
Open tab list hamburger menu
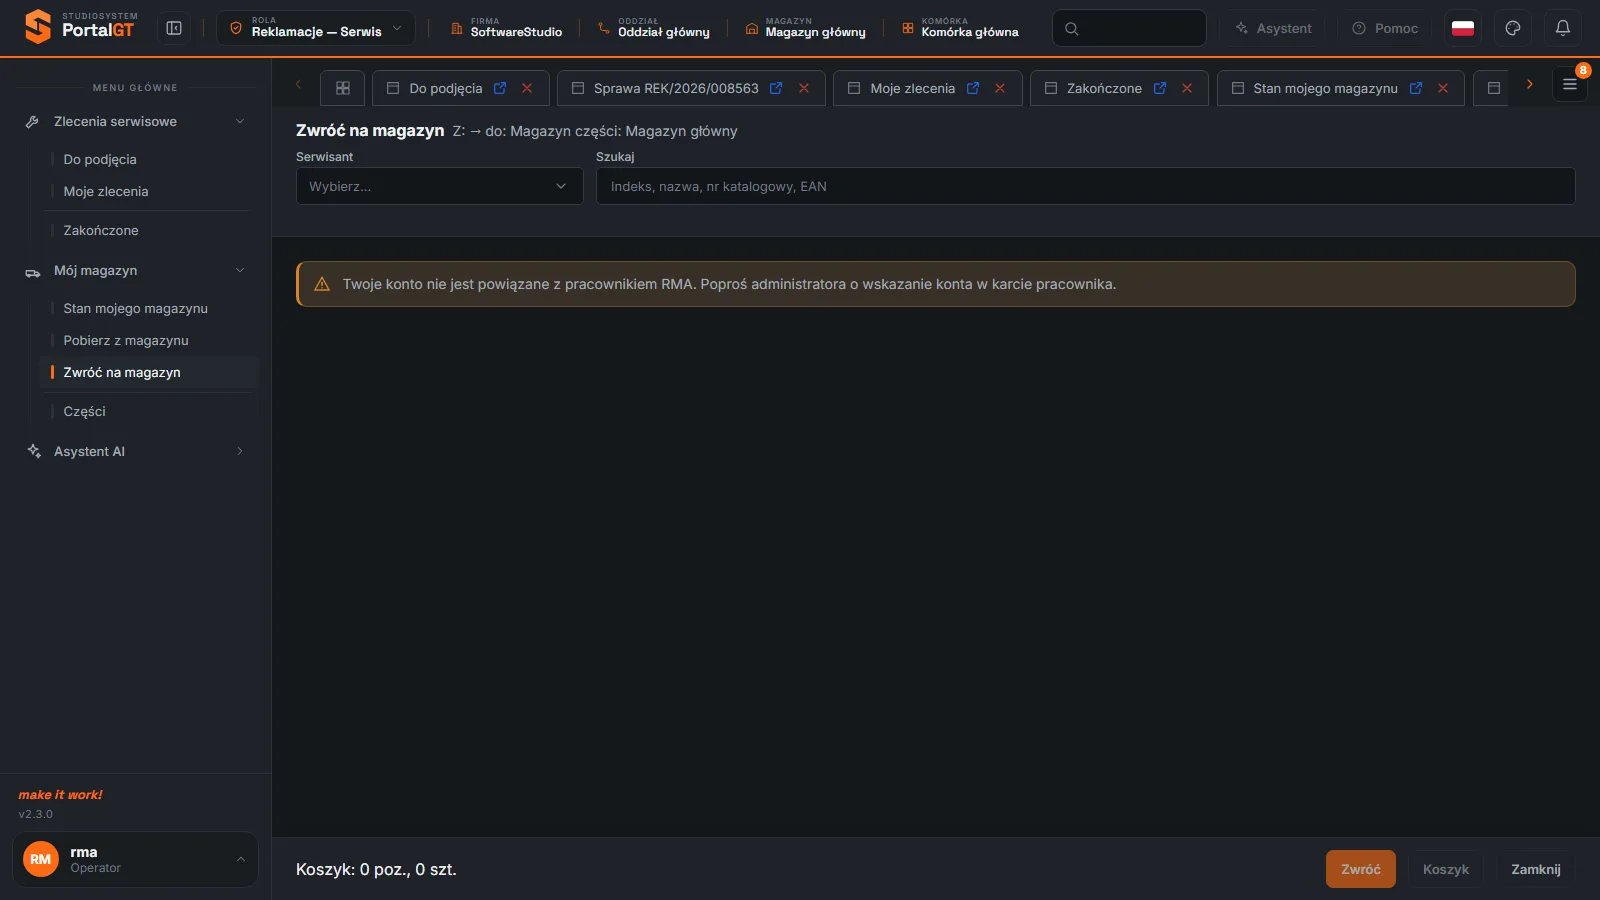point(1570,85)
